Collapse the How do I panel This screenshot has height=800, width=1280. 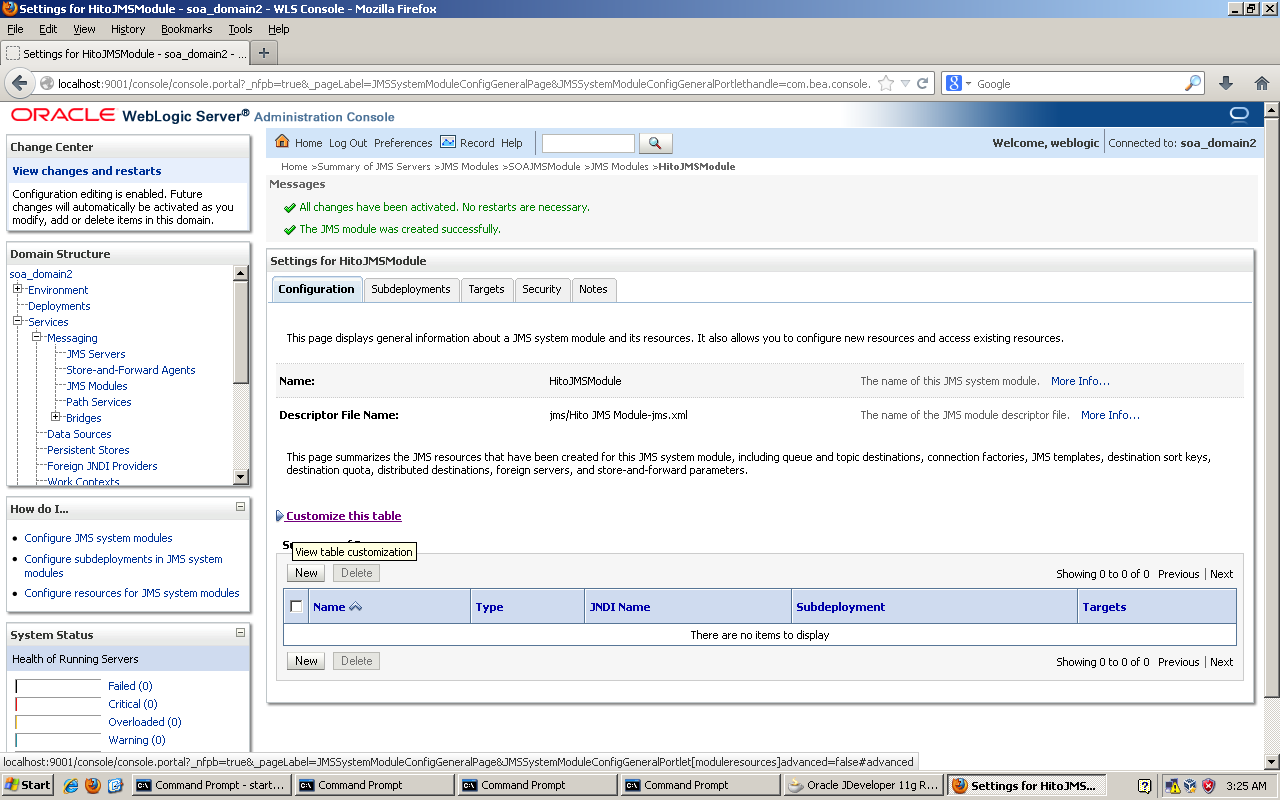[x=240, y=508]
